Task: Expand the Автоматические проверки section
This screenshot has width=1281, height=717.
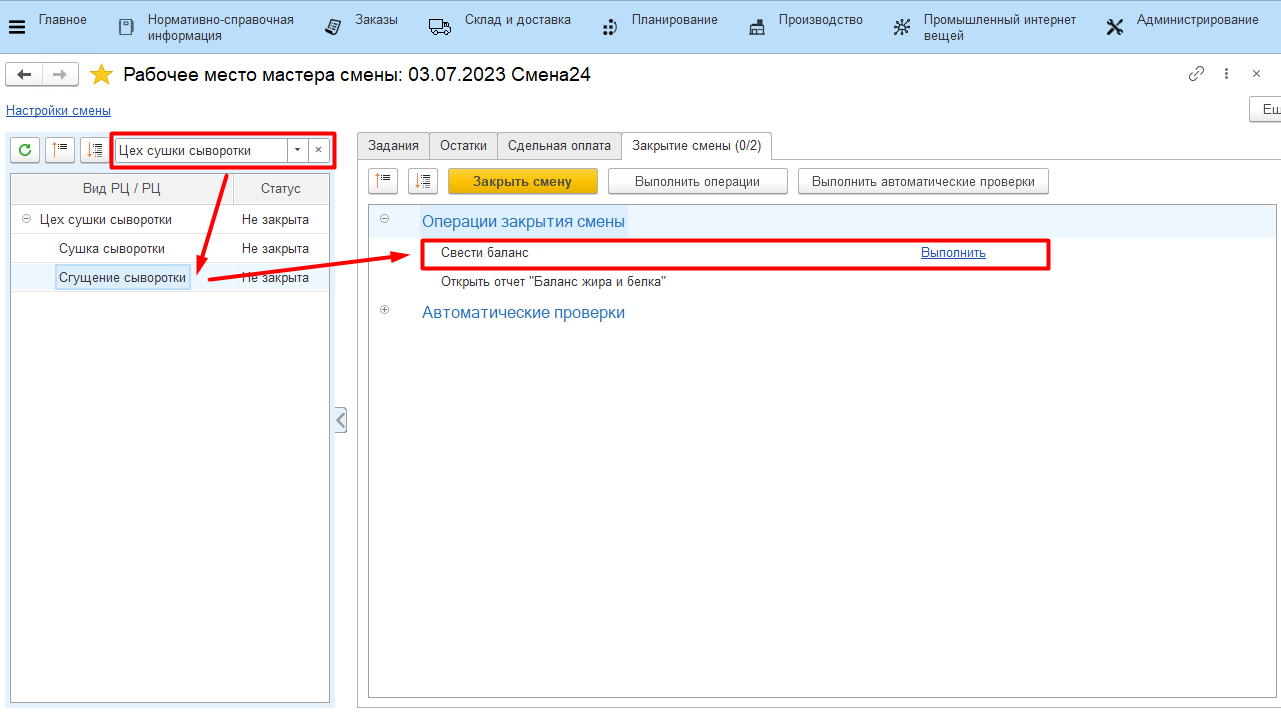Action: [x=384, y=310]
